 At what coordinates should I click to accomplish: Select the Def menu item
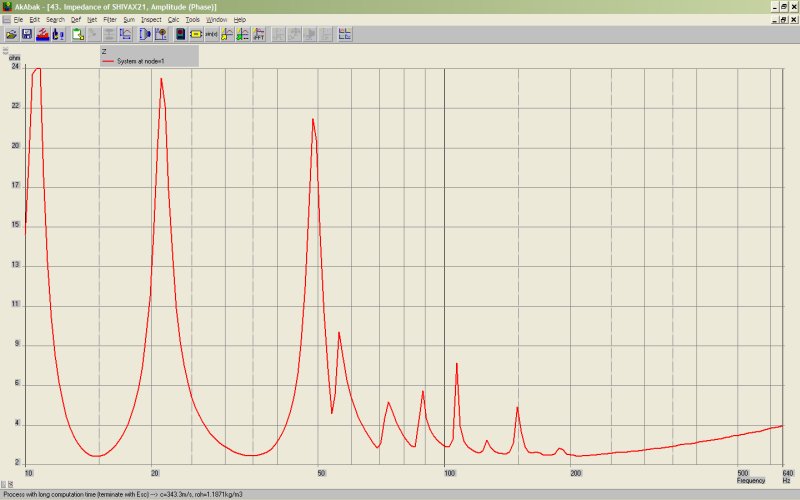point(76,19)
